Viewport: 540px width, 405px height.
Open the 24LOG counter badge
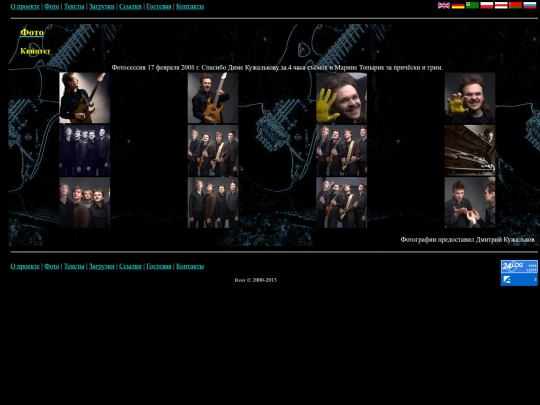pos(519,267)
